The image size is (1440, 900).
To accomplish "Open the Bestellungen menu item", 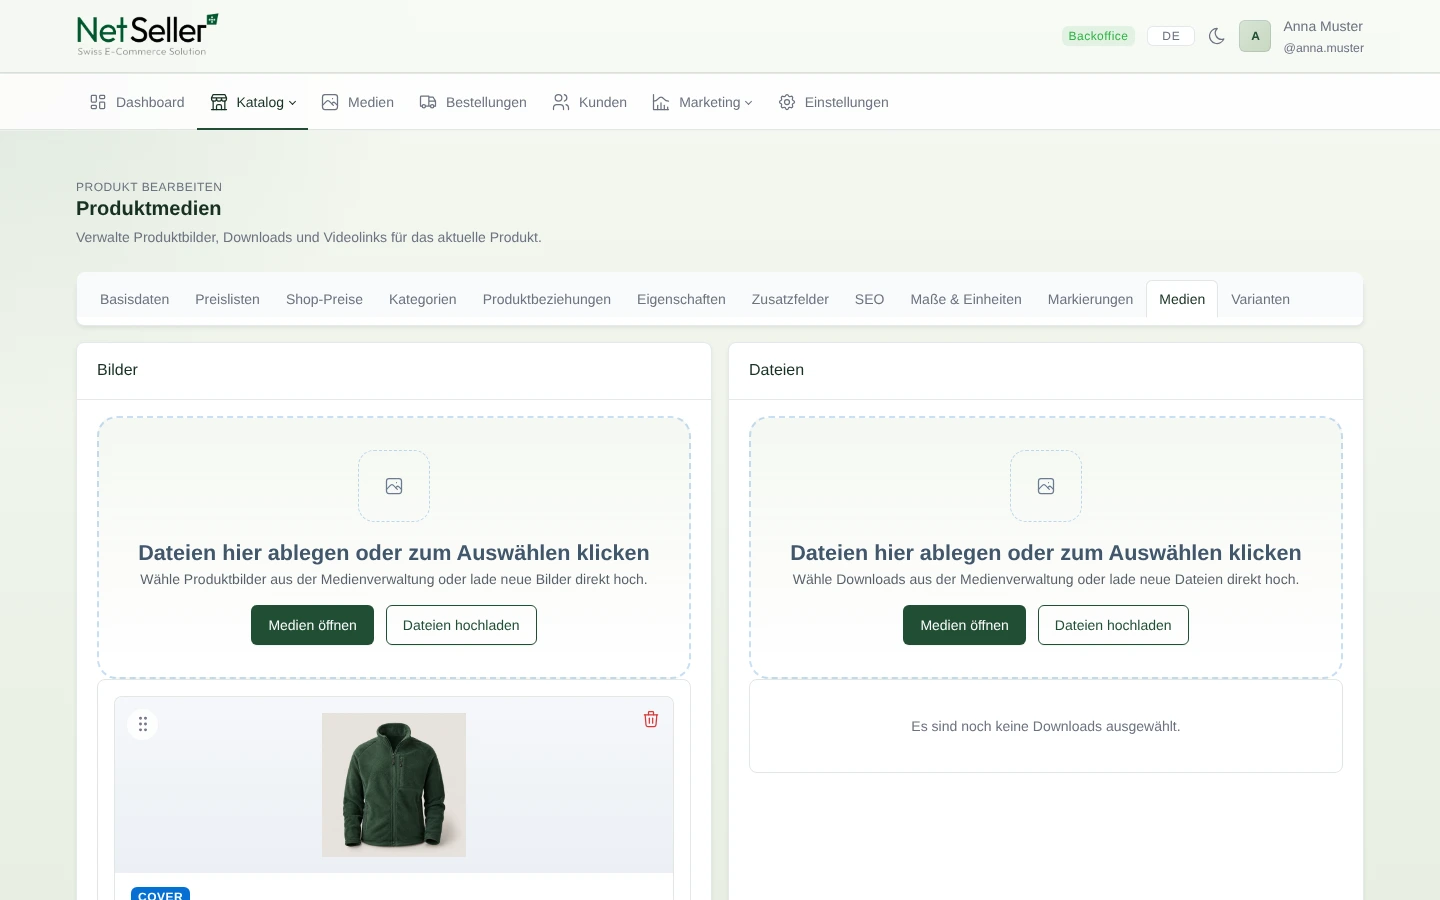I will coord(473,102).
